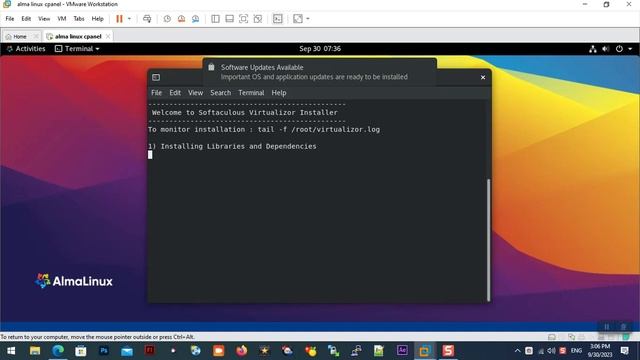Open the GNOME power system menu

point(619,49)
